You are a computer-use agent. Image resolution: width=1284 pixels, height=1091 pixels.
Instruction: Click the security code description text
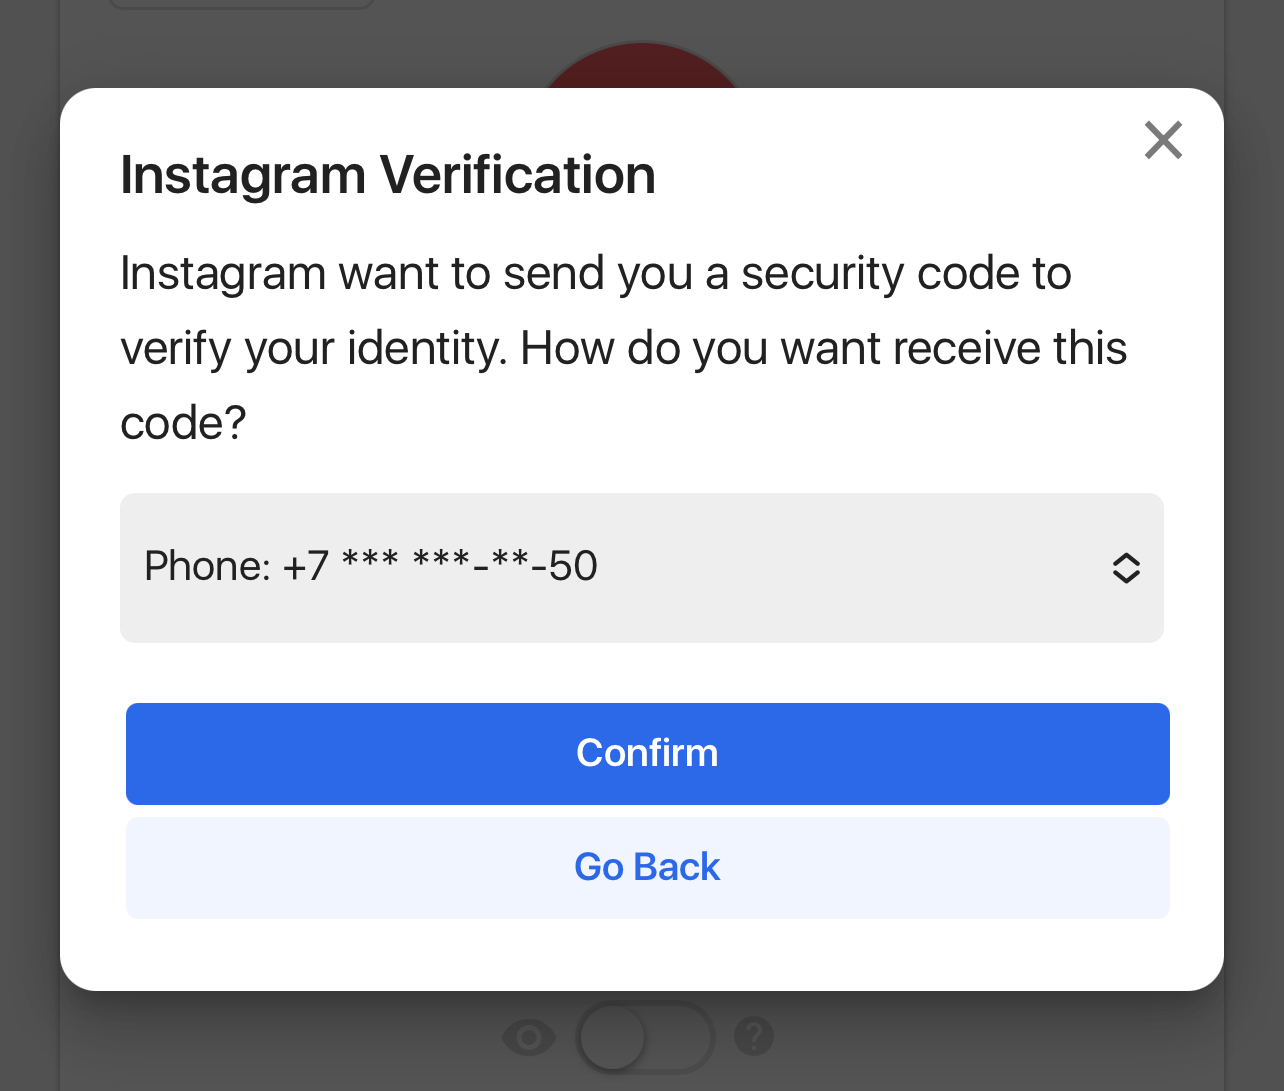click(596, 274)
